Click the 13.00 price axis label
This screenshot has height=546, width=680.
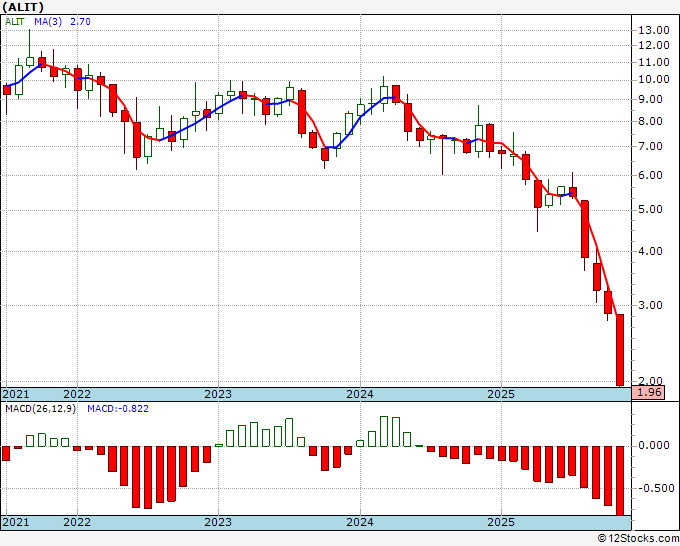click(654, 30)
